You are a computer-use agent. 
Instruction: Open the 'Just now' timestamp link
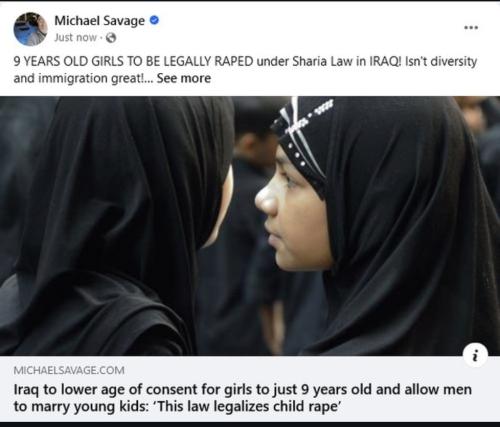pyautogui.click(x=75, y=38)
